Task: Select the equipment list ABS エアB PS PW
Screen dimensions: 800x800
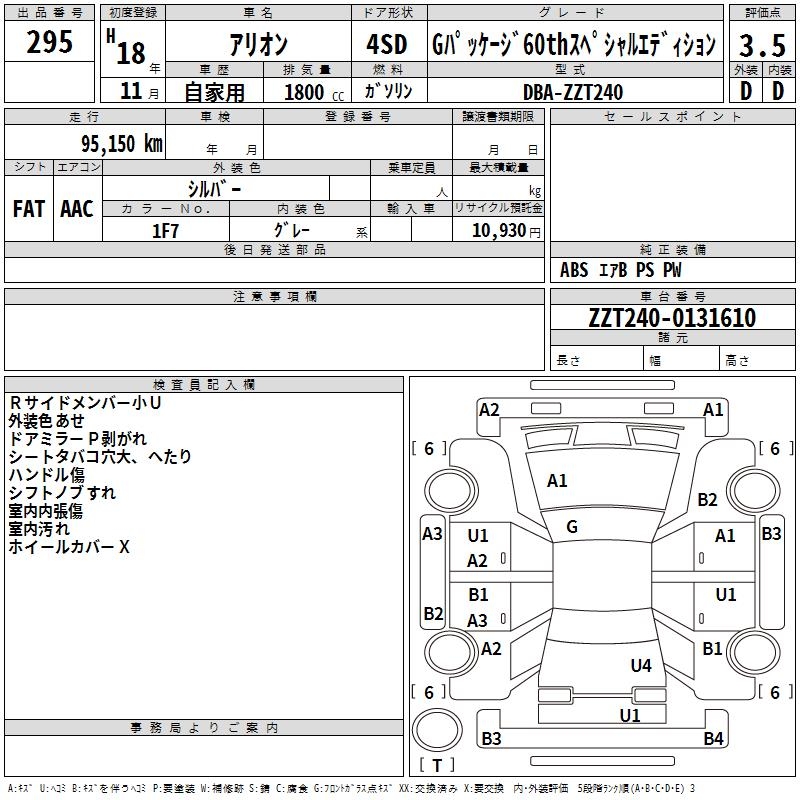Action: 620,270
